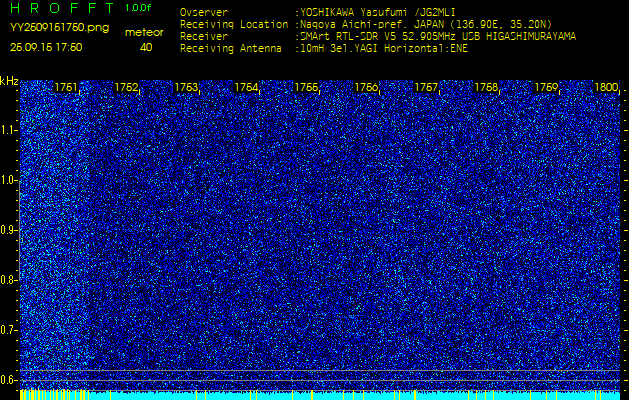Click the Receiver label

coord(204,37)
